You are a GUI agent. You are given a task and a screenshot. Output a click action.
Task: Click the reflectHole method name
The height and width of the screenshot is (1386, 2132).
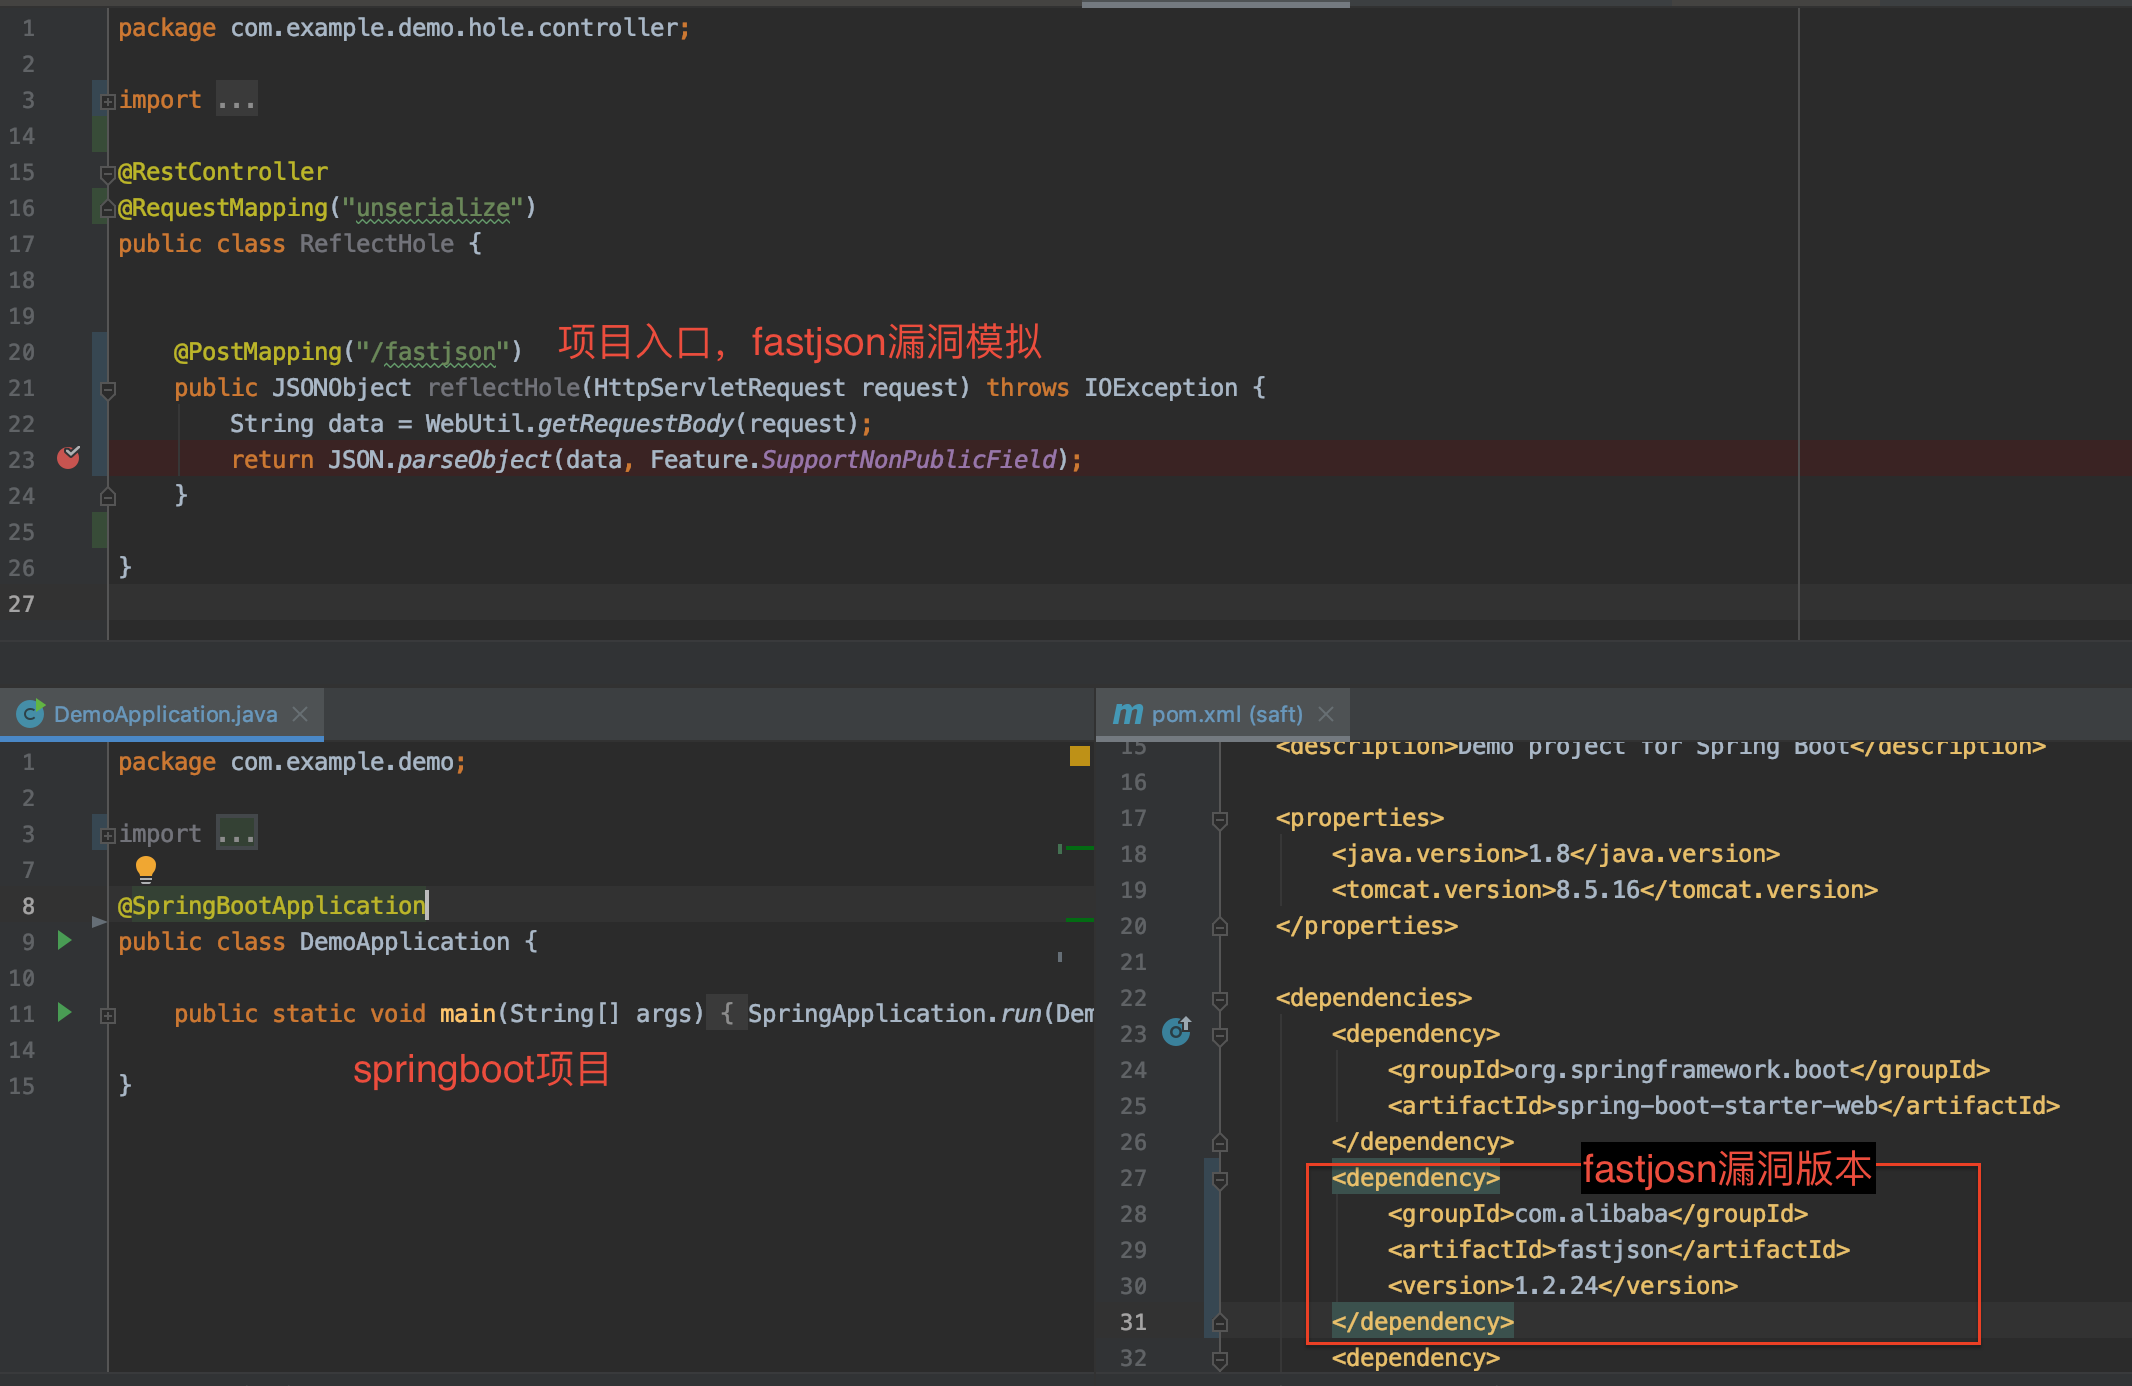504,387
